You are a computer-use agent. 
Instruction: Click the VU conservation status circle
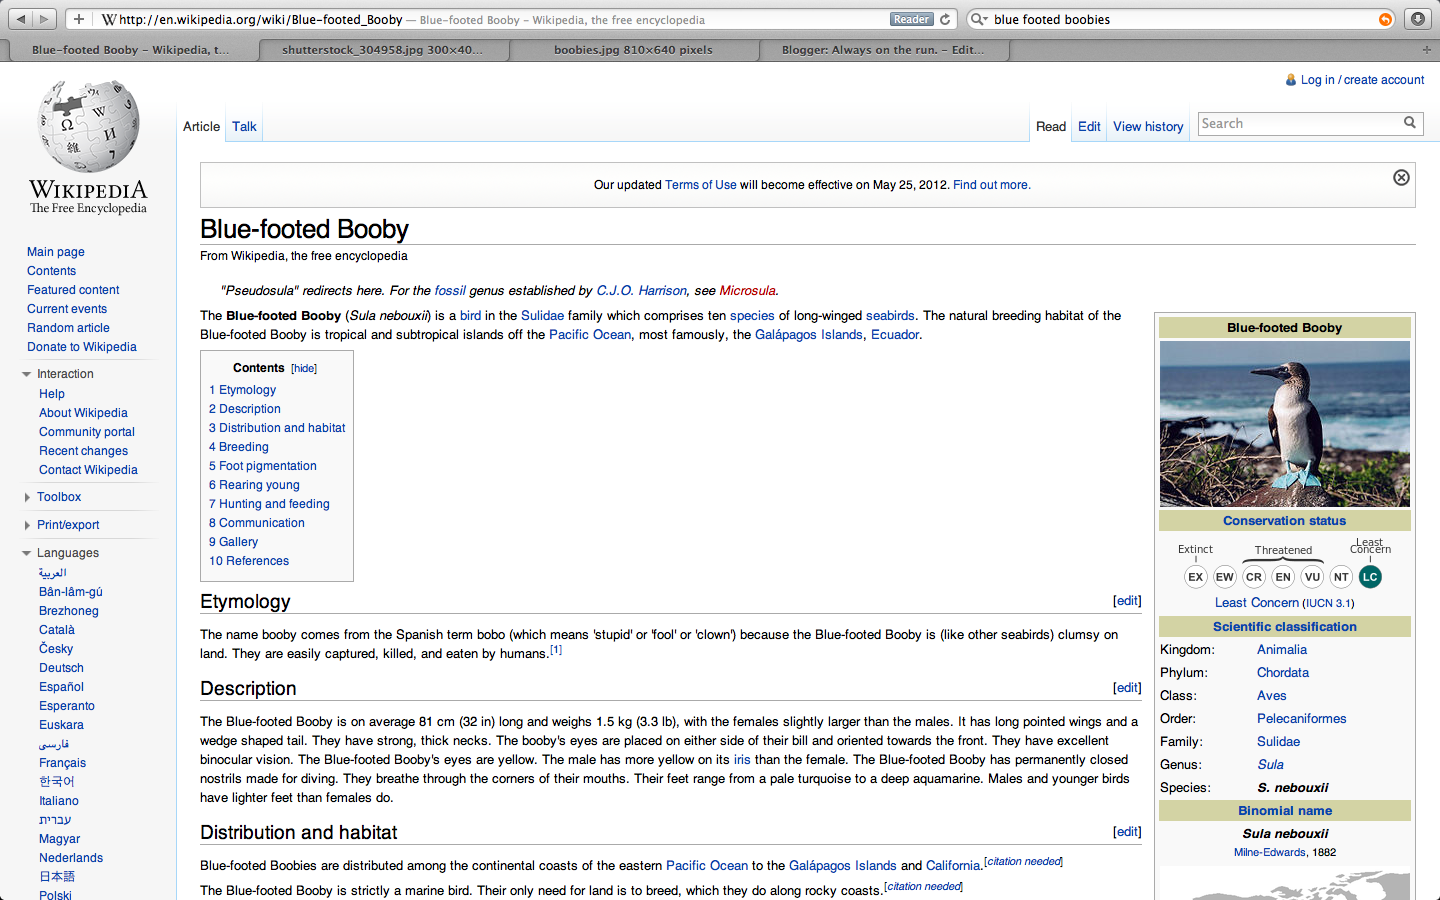point(1312,577)
